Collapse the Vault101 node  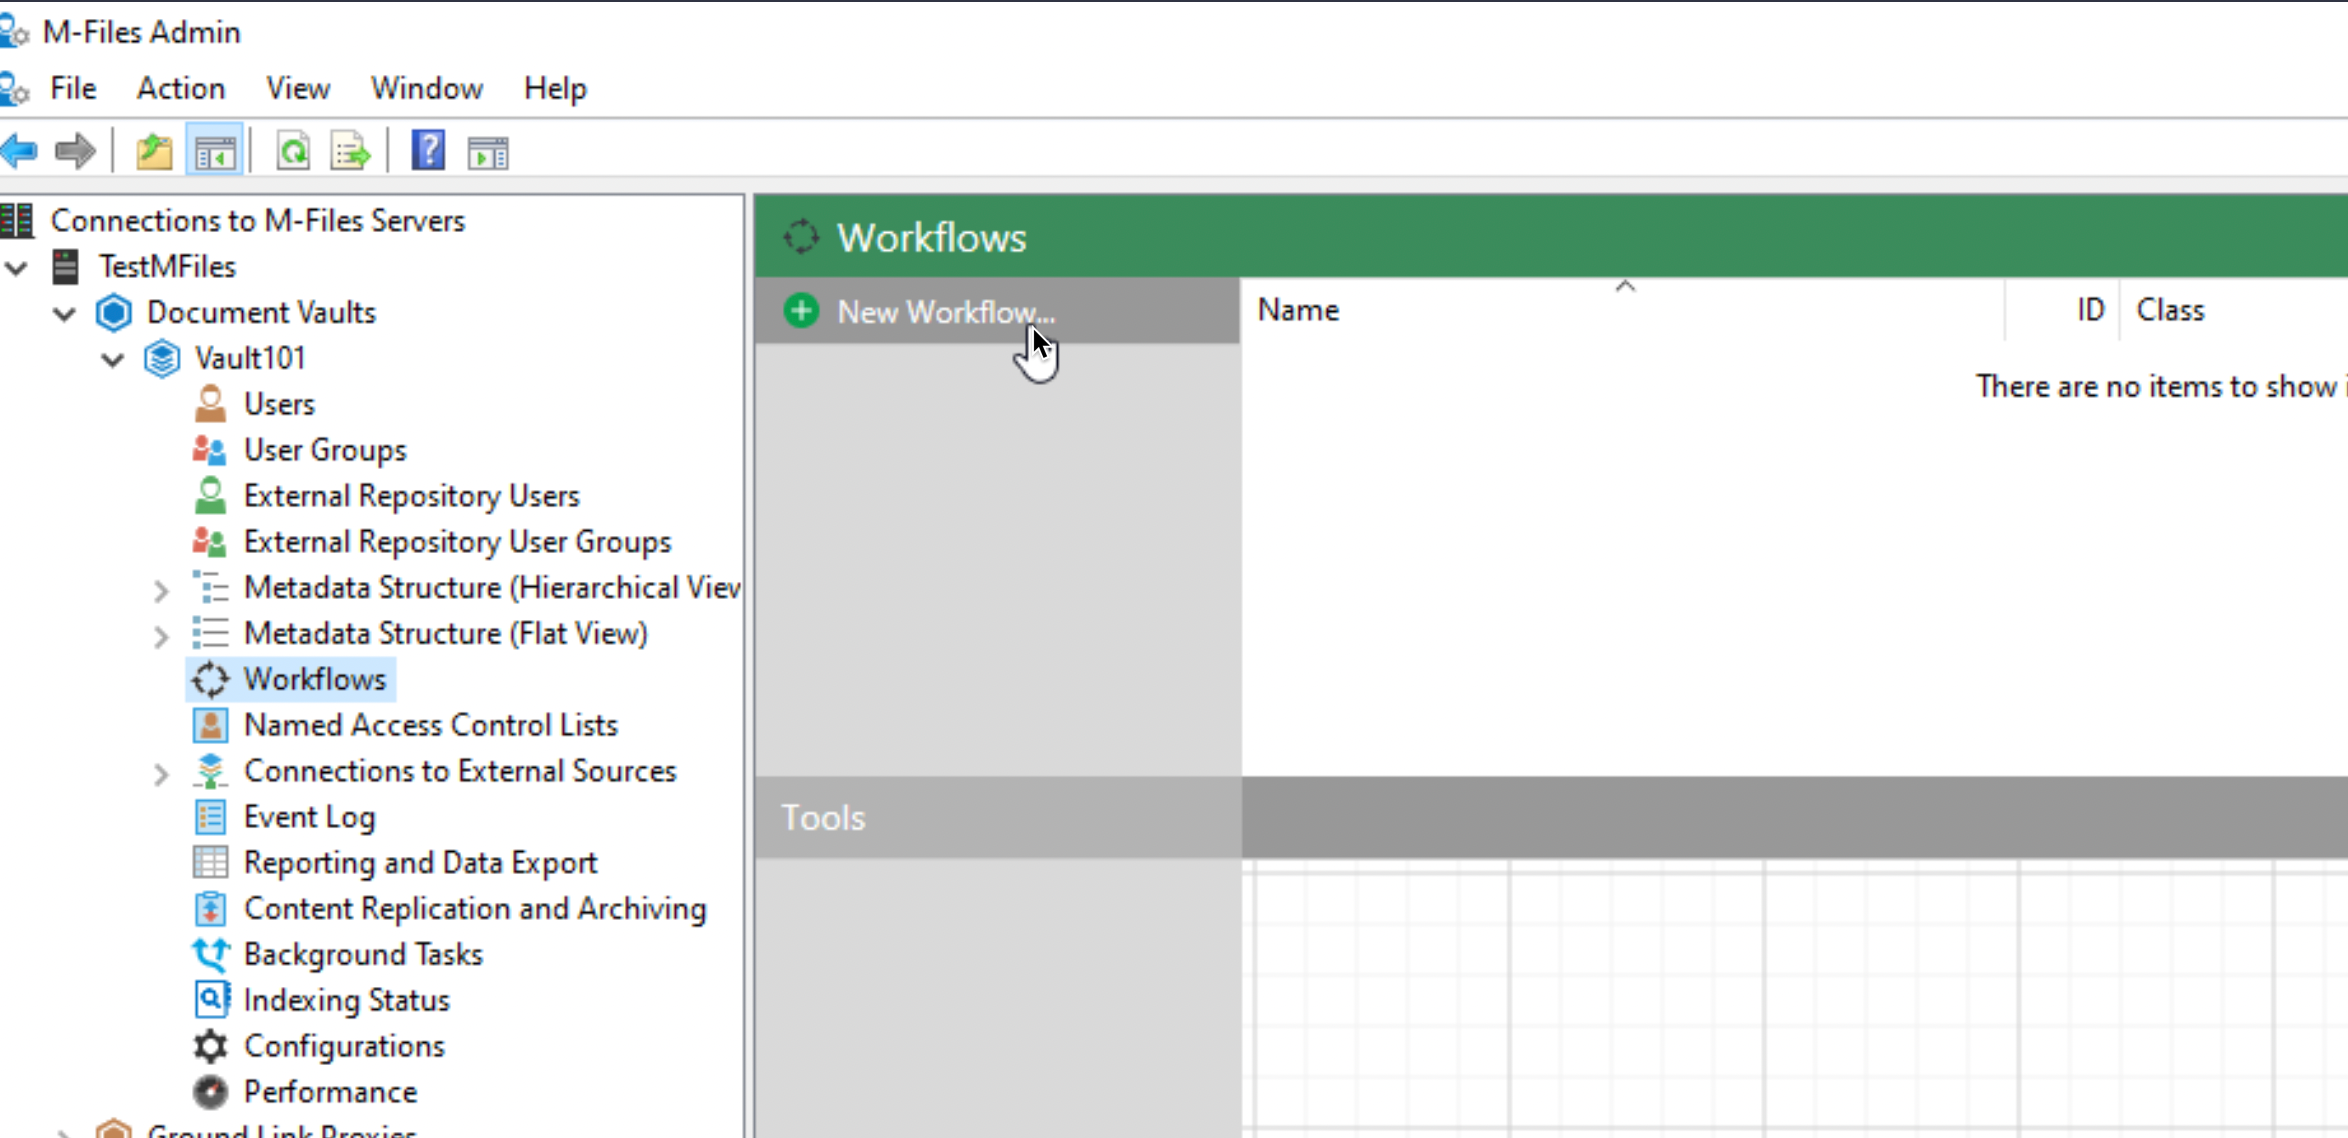click(113, 359)
